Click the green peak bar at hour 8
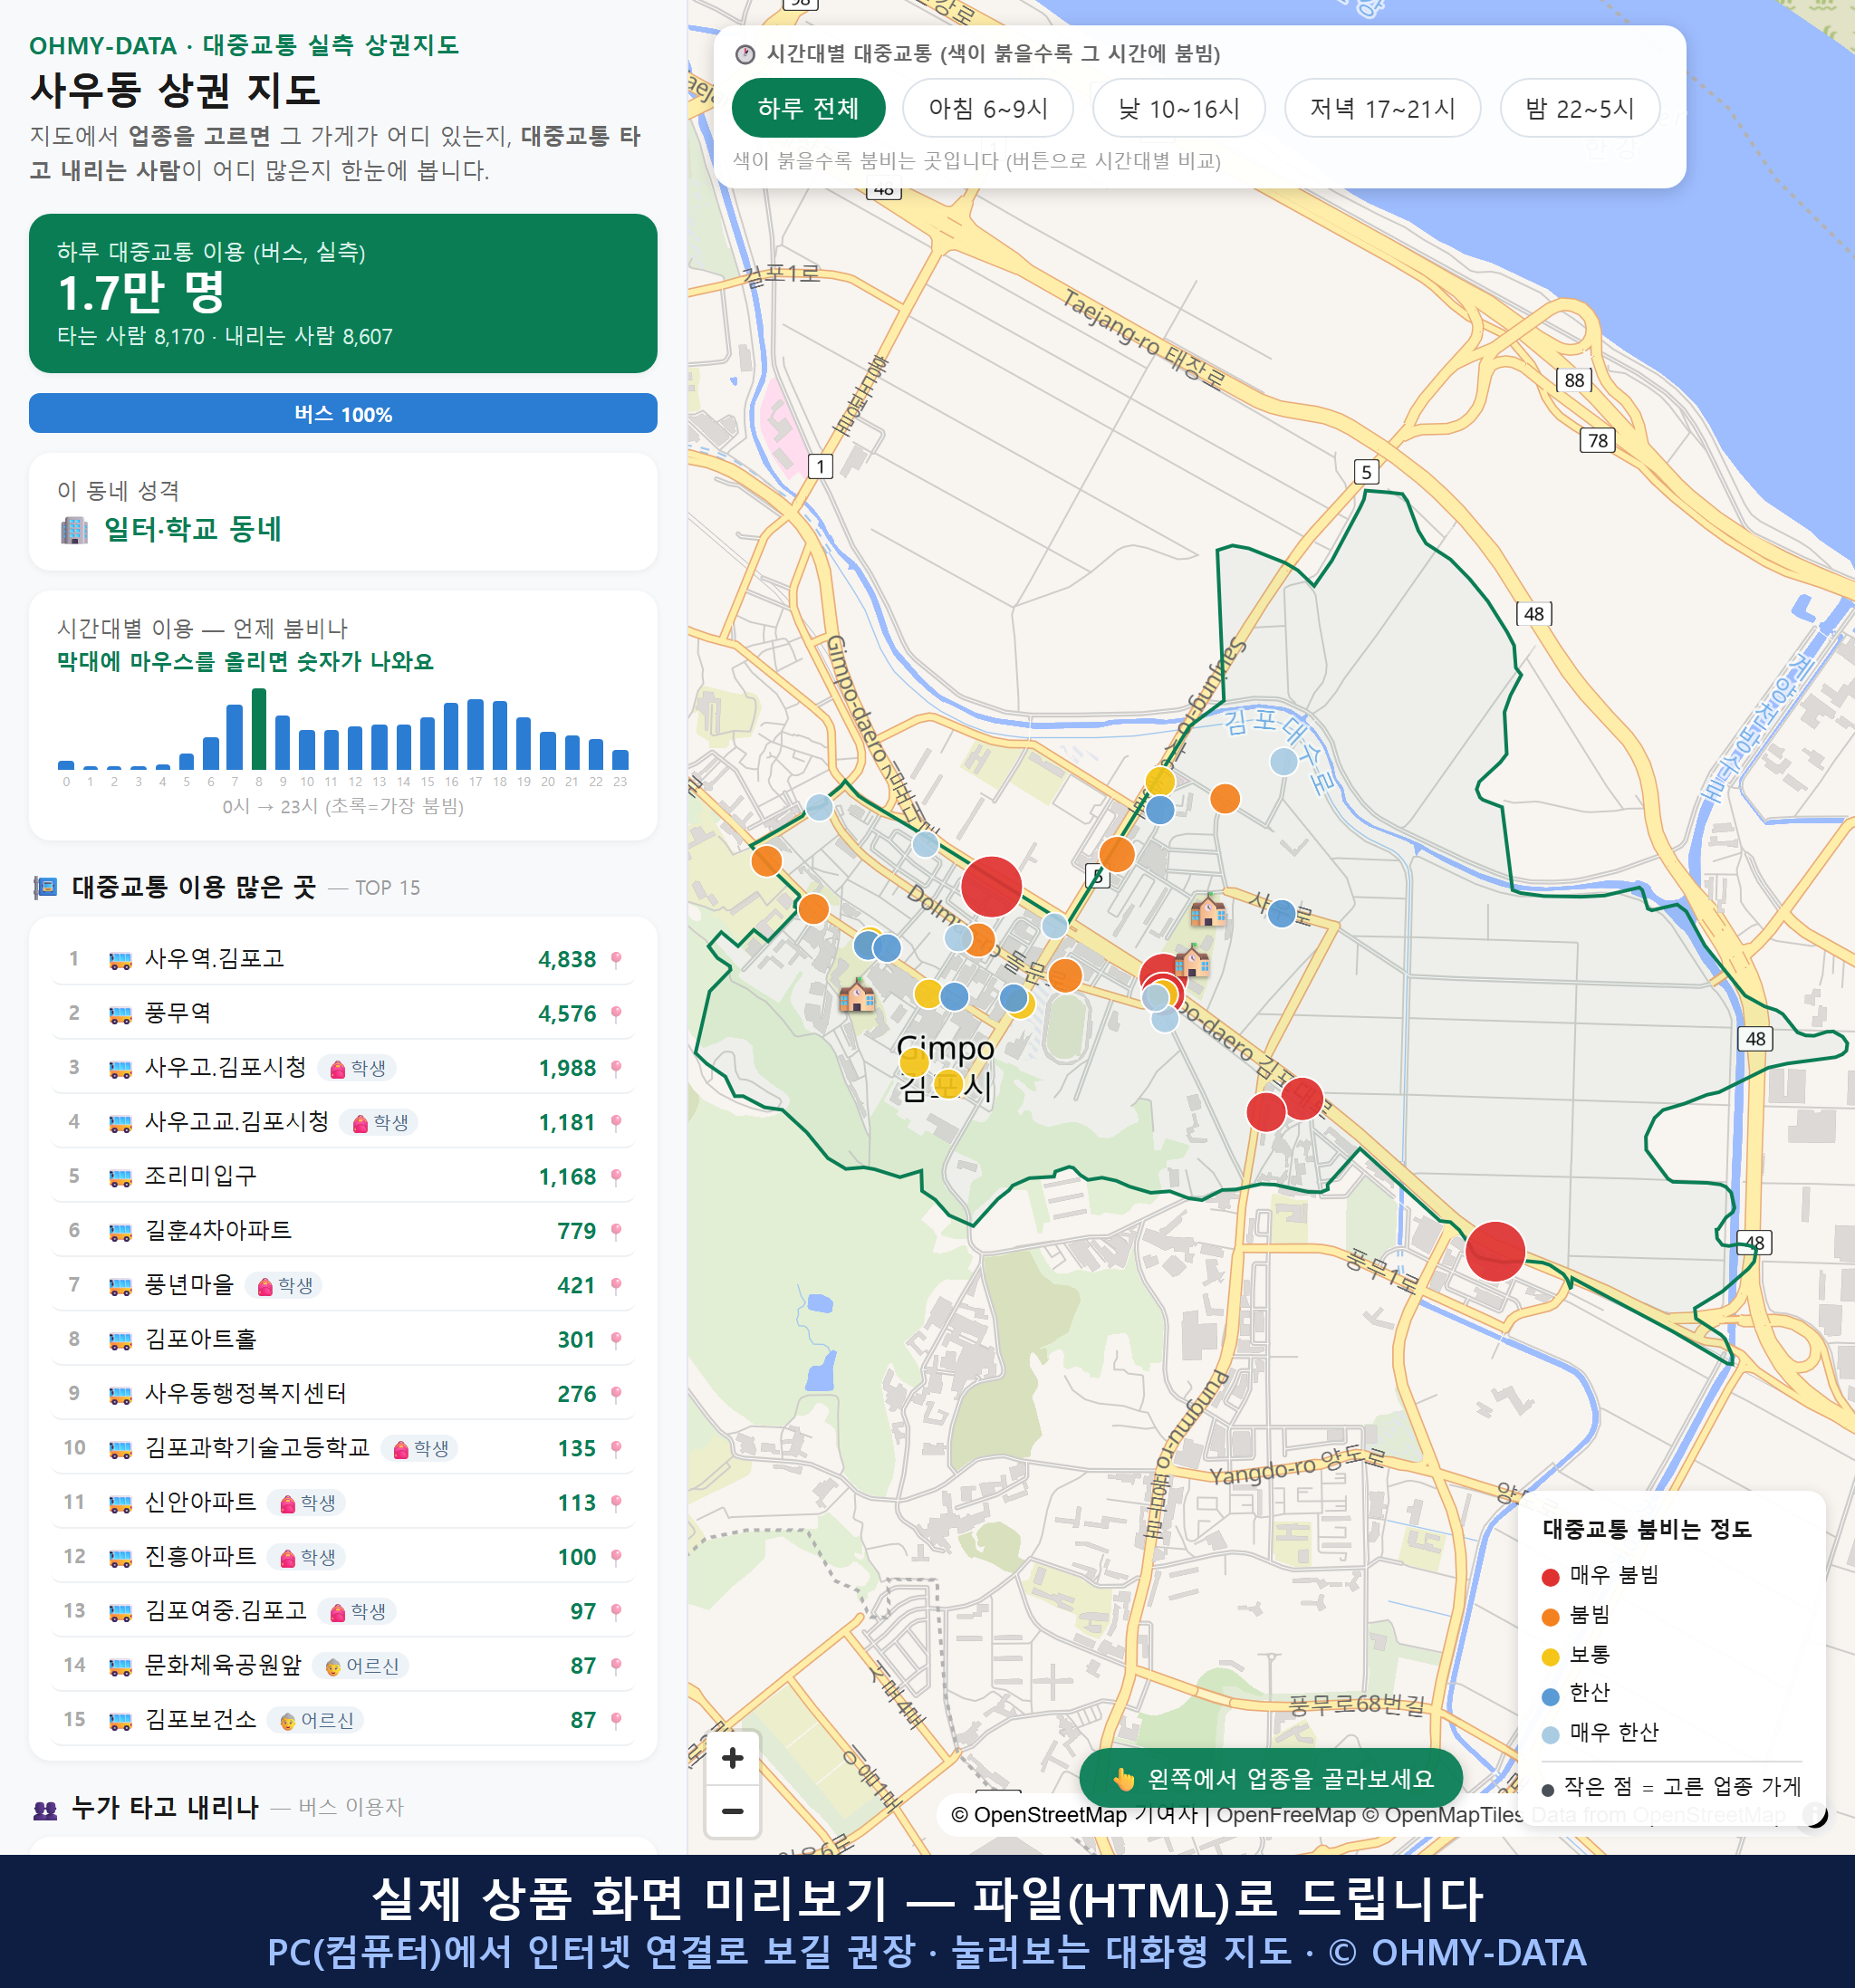The height and width of the screenshot is (1988, 1855). pyautogui.click(x=259, y=728)
